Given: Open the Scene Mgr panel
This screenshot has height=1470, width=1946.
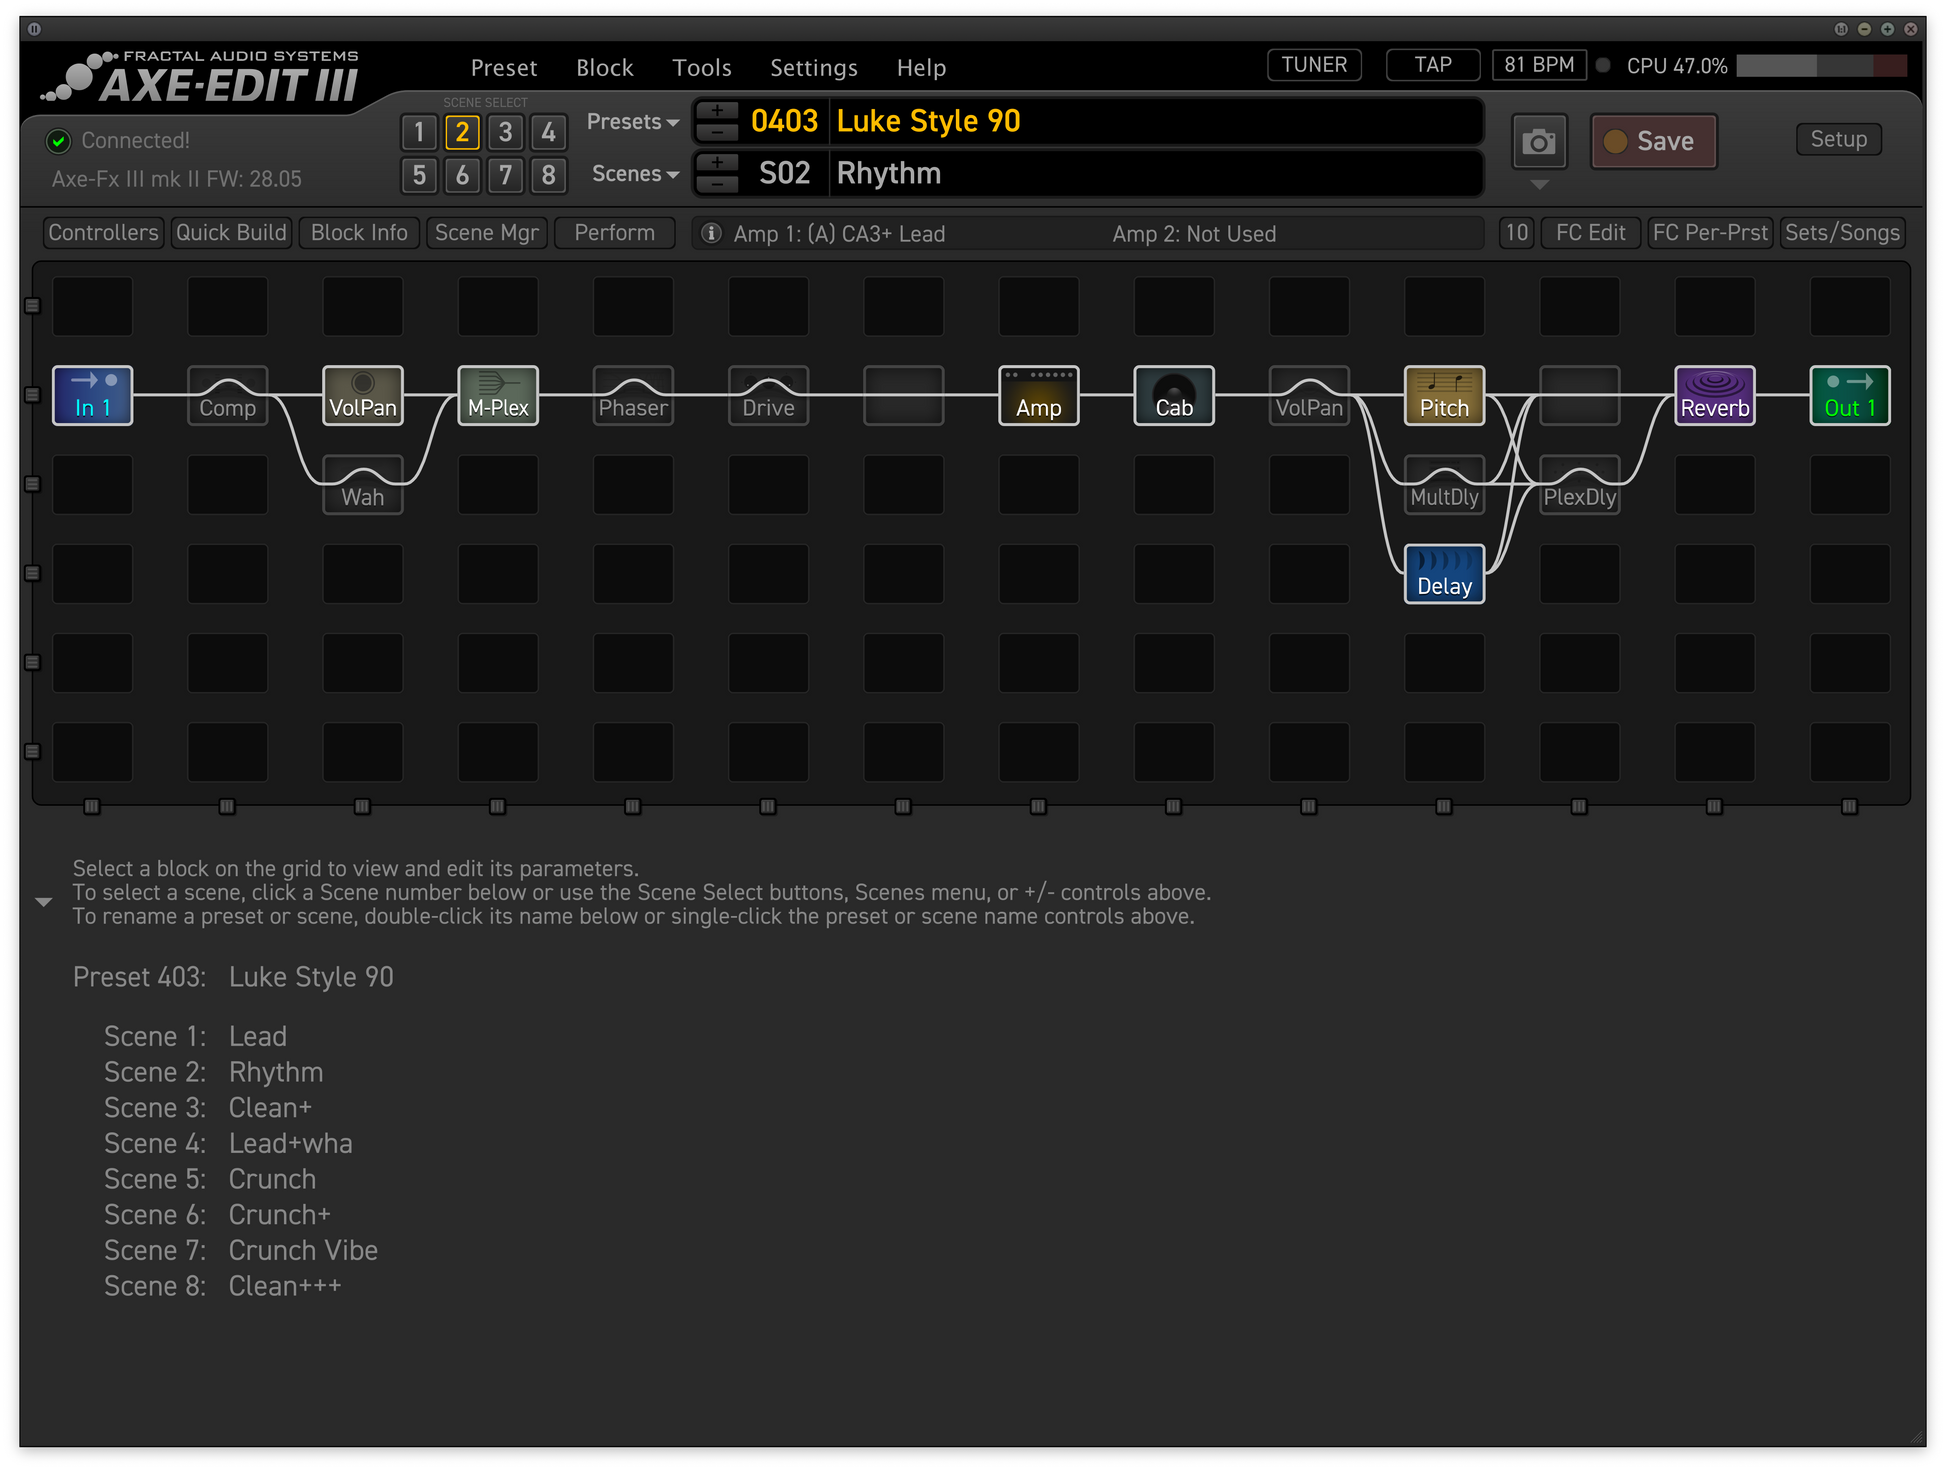Looking at the screenshot, I should coord(486,233).
